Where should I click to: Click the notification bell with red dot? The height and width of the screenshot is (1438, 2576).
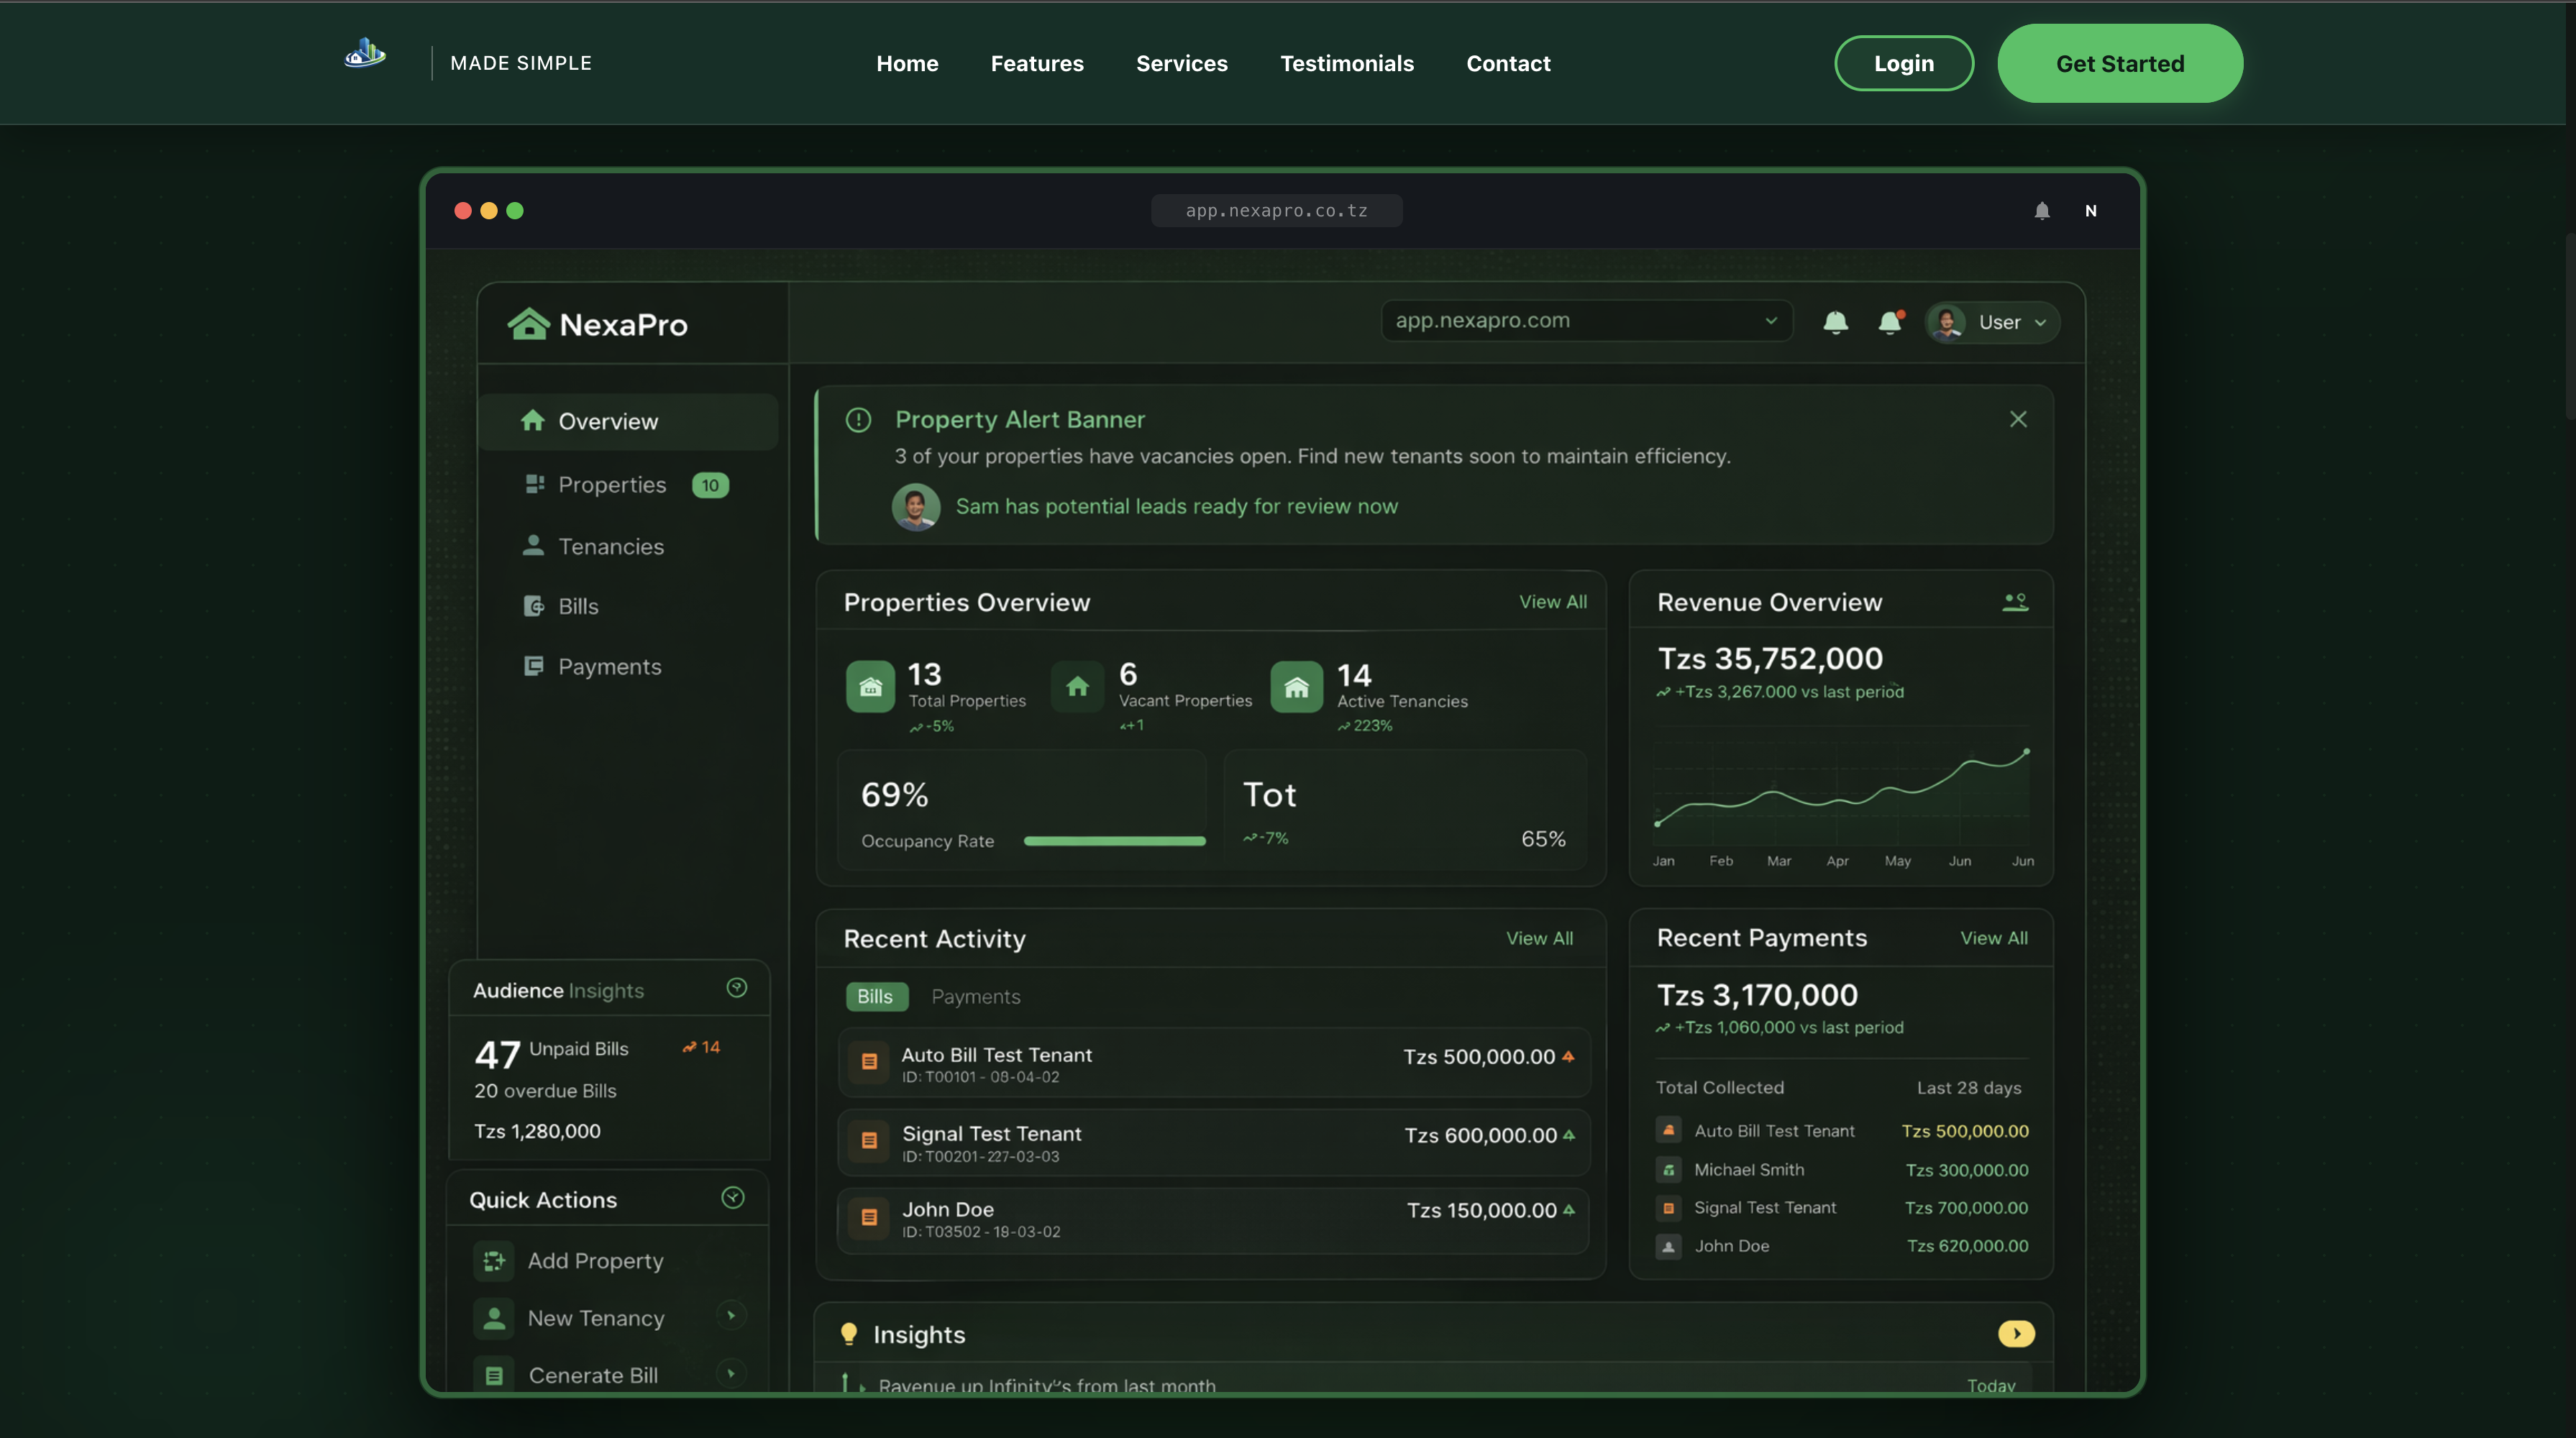click(1889, 322)
